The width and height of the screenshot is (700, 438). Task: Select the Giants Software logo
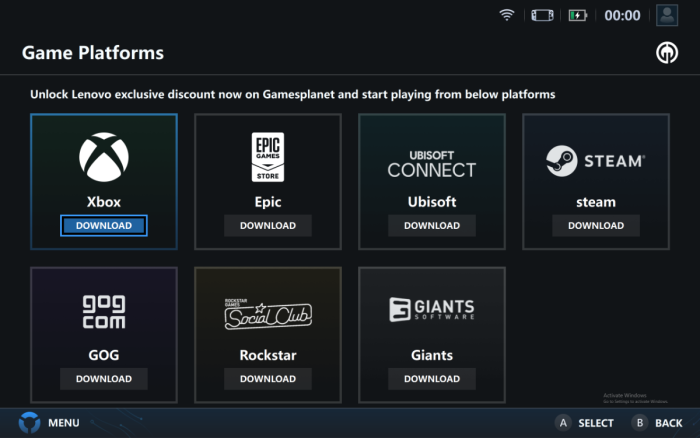pos(432,311)
